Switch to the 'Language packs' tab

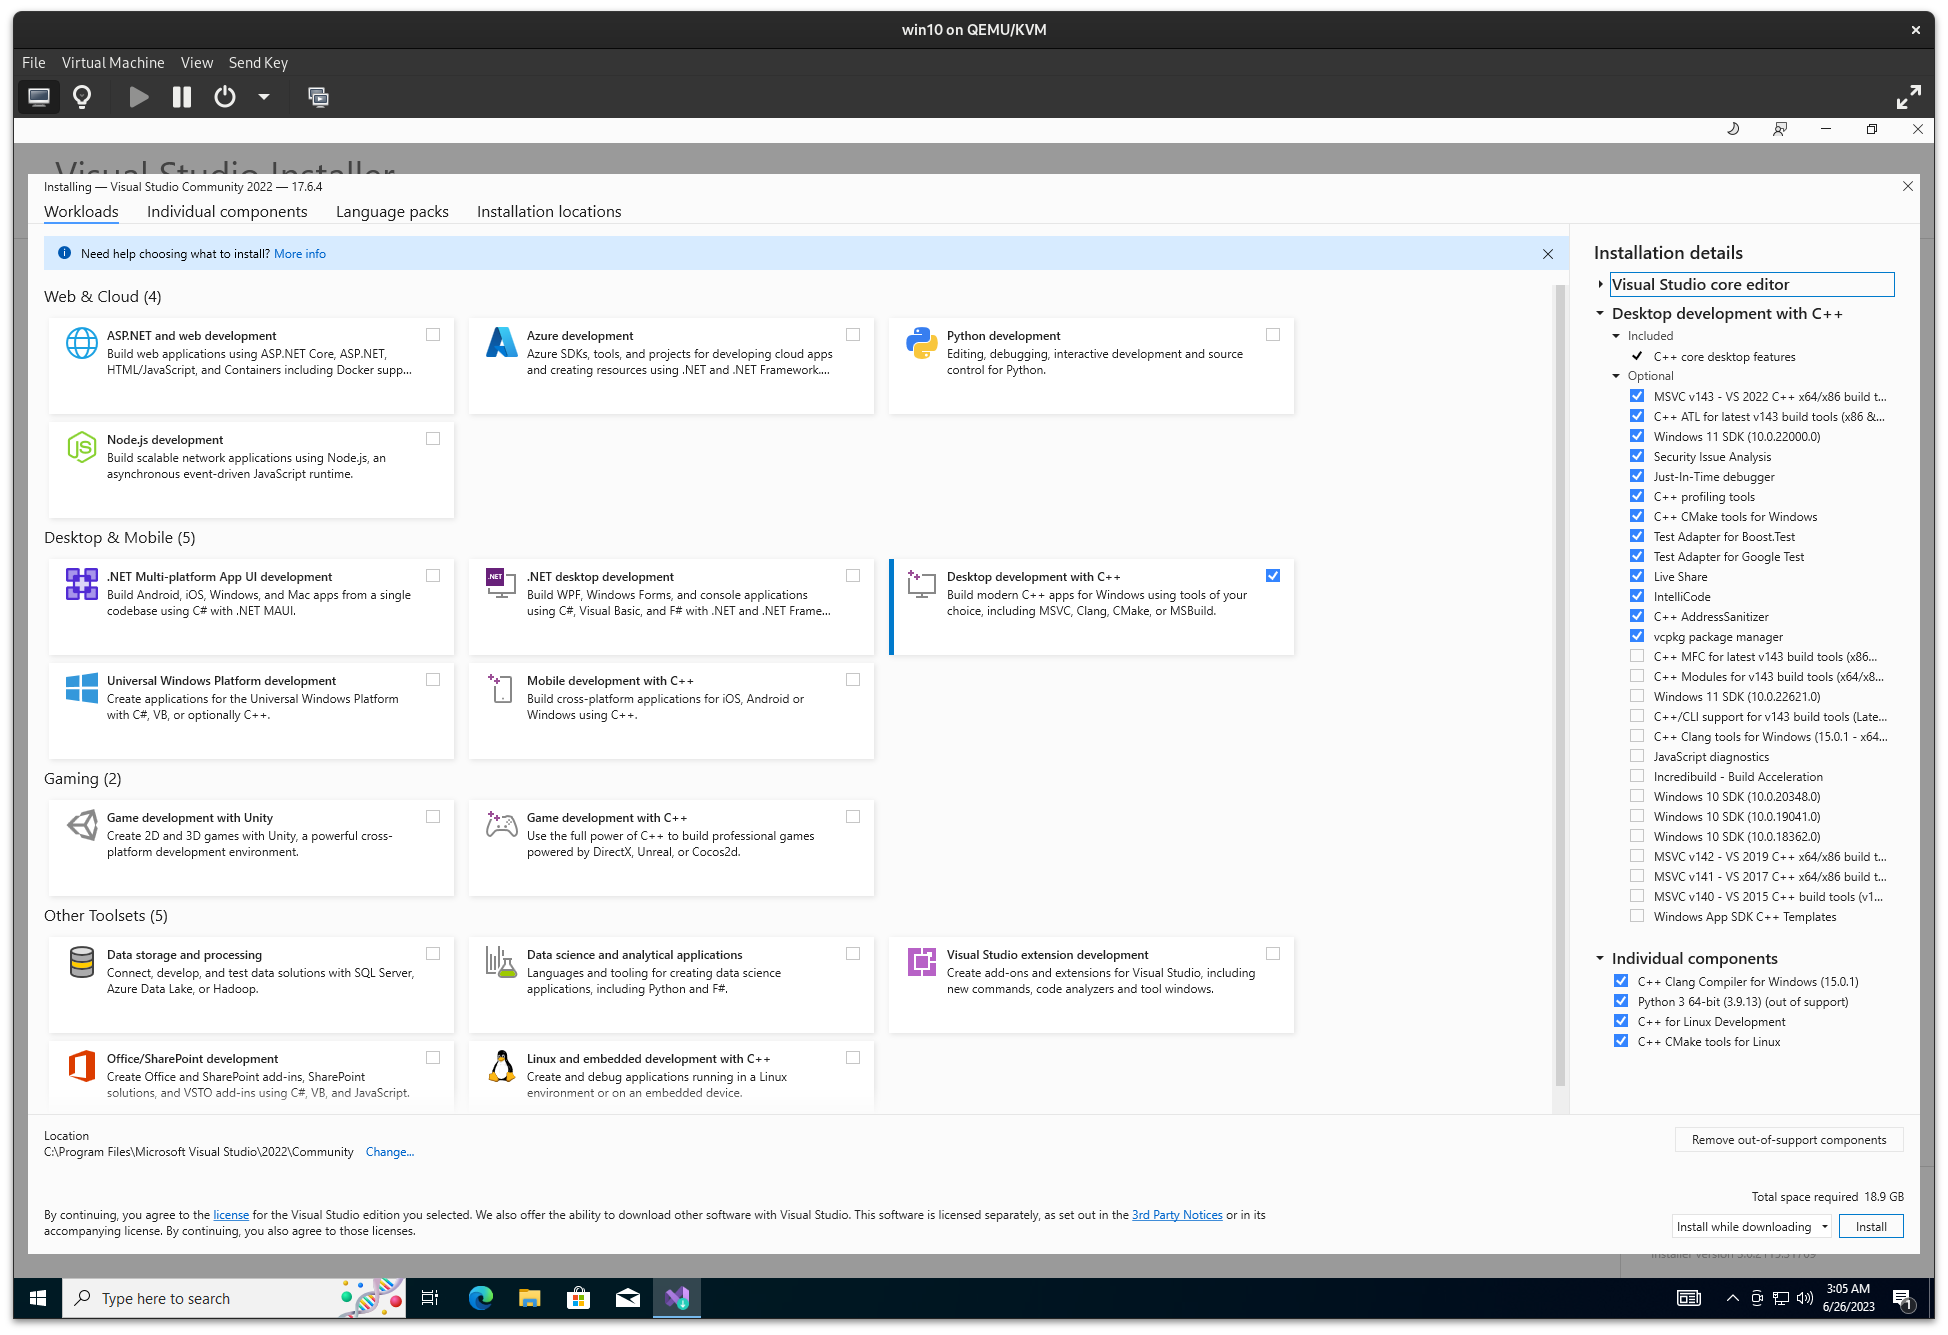tap(391, 210)
